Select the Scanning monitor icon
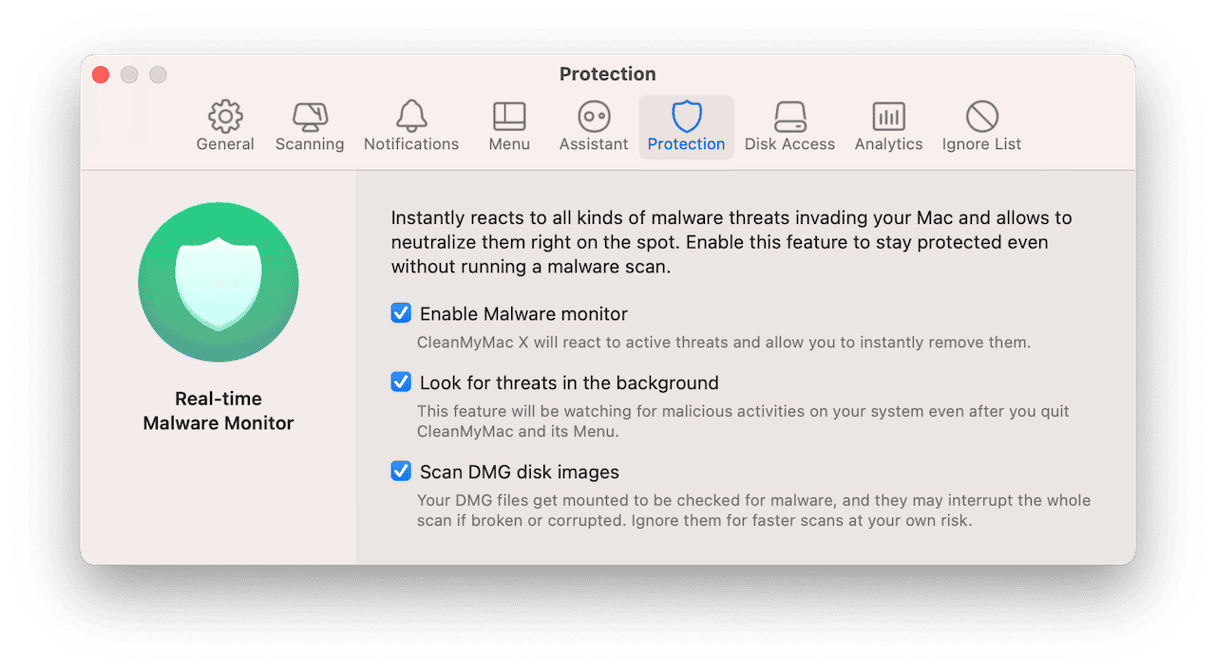 coord(310,116)
